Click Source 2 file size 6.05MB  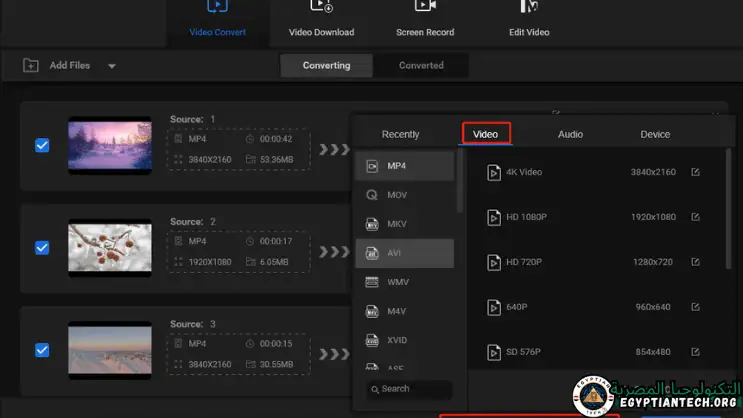274,262
